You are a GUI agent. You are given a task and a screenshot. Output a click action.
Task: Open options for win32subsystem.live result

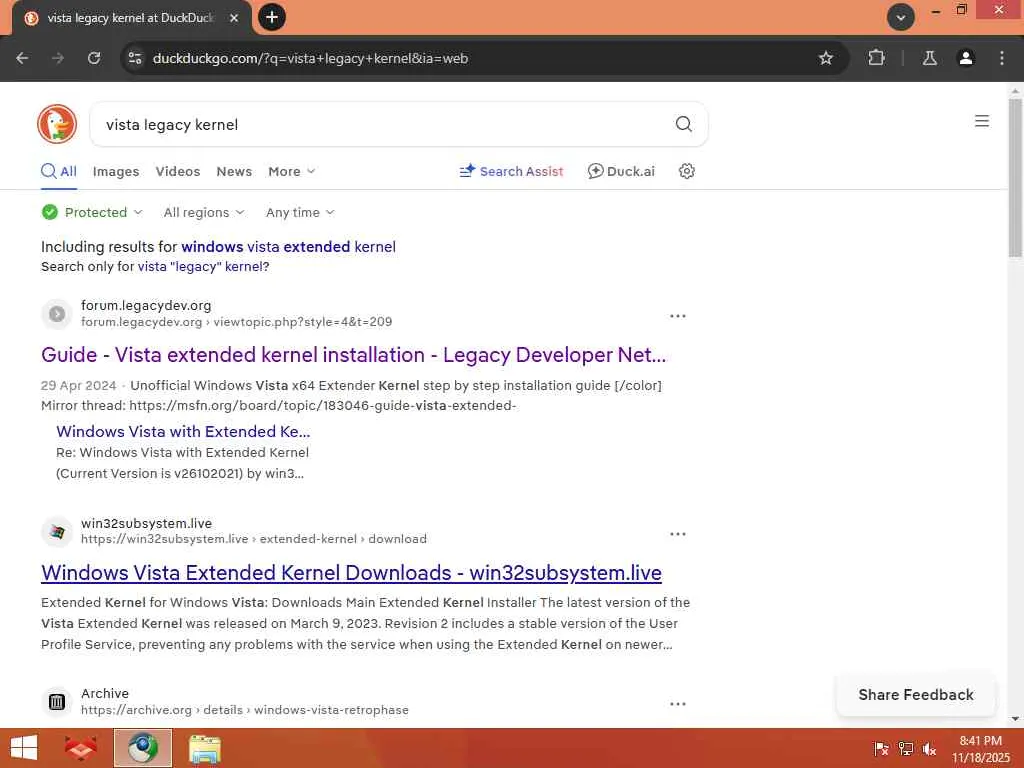pos(677,534)
